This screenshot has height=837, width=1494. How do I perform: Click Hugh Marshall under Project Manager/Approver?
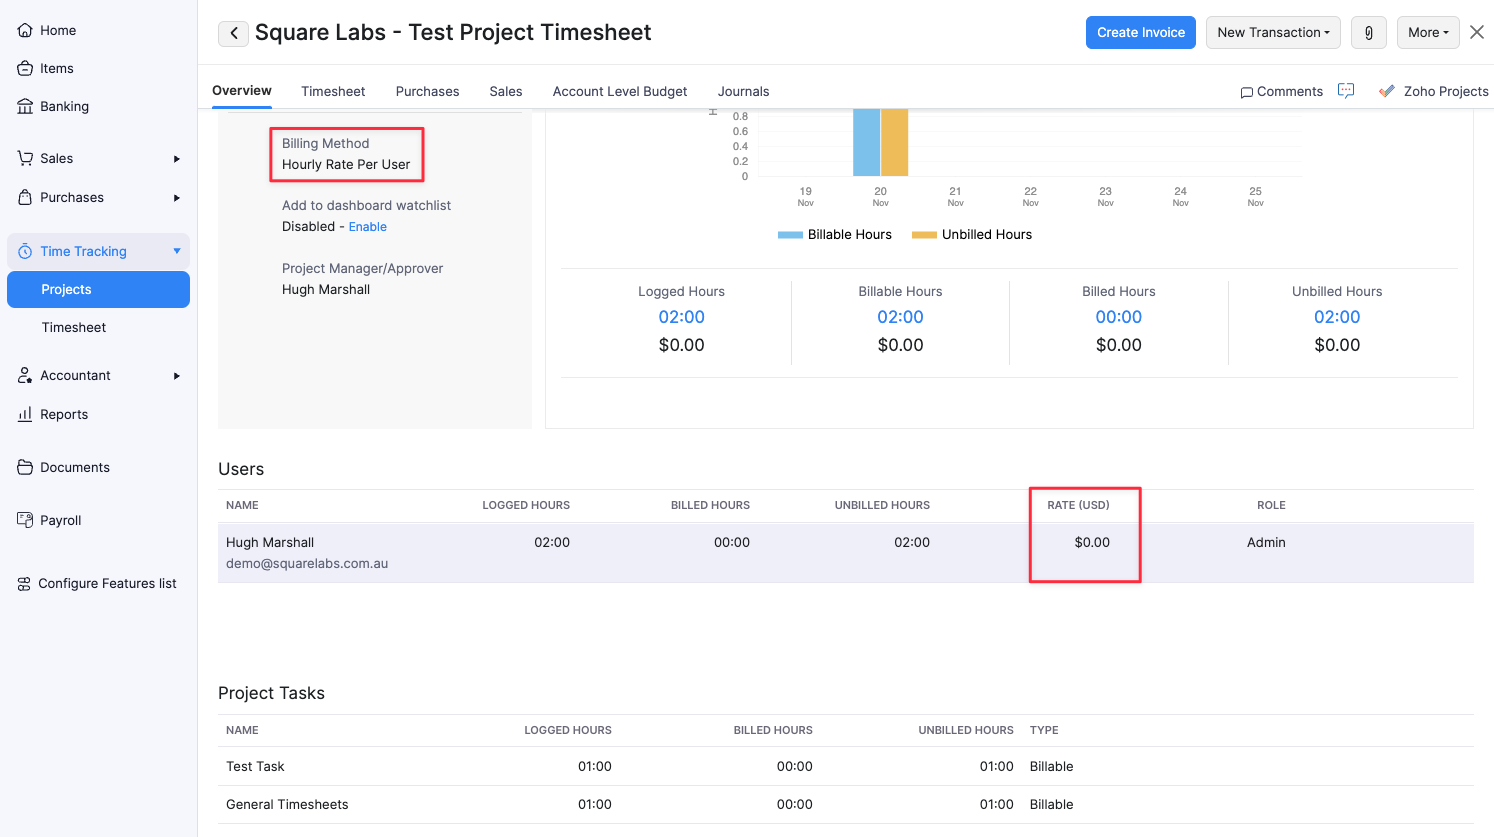[x=326, y=290]
